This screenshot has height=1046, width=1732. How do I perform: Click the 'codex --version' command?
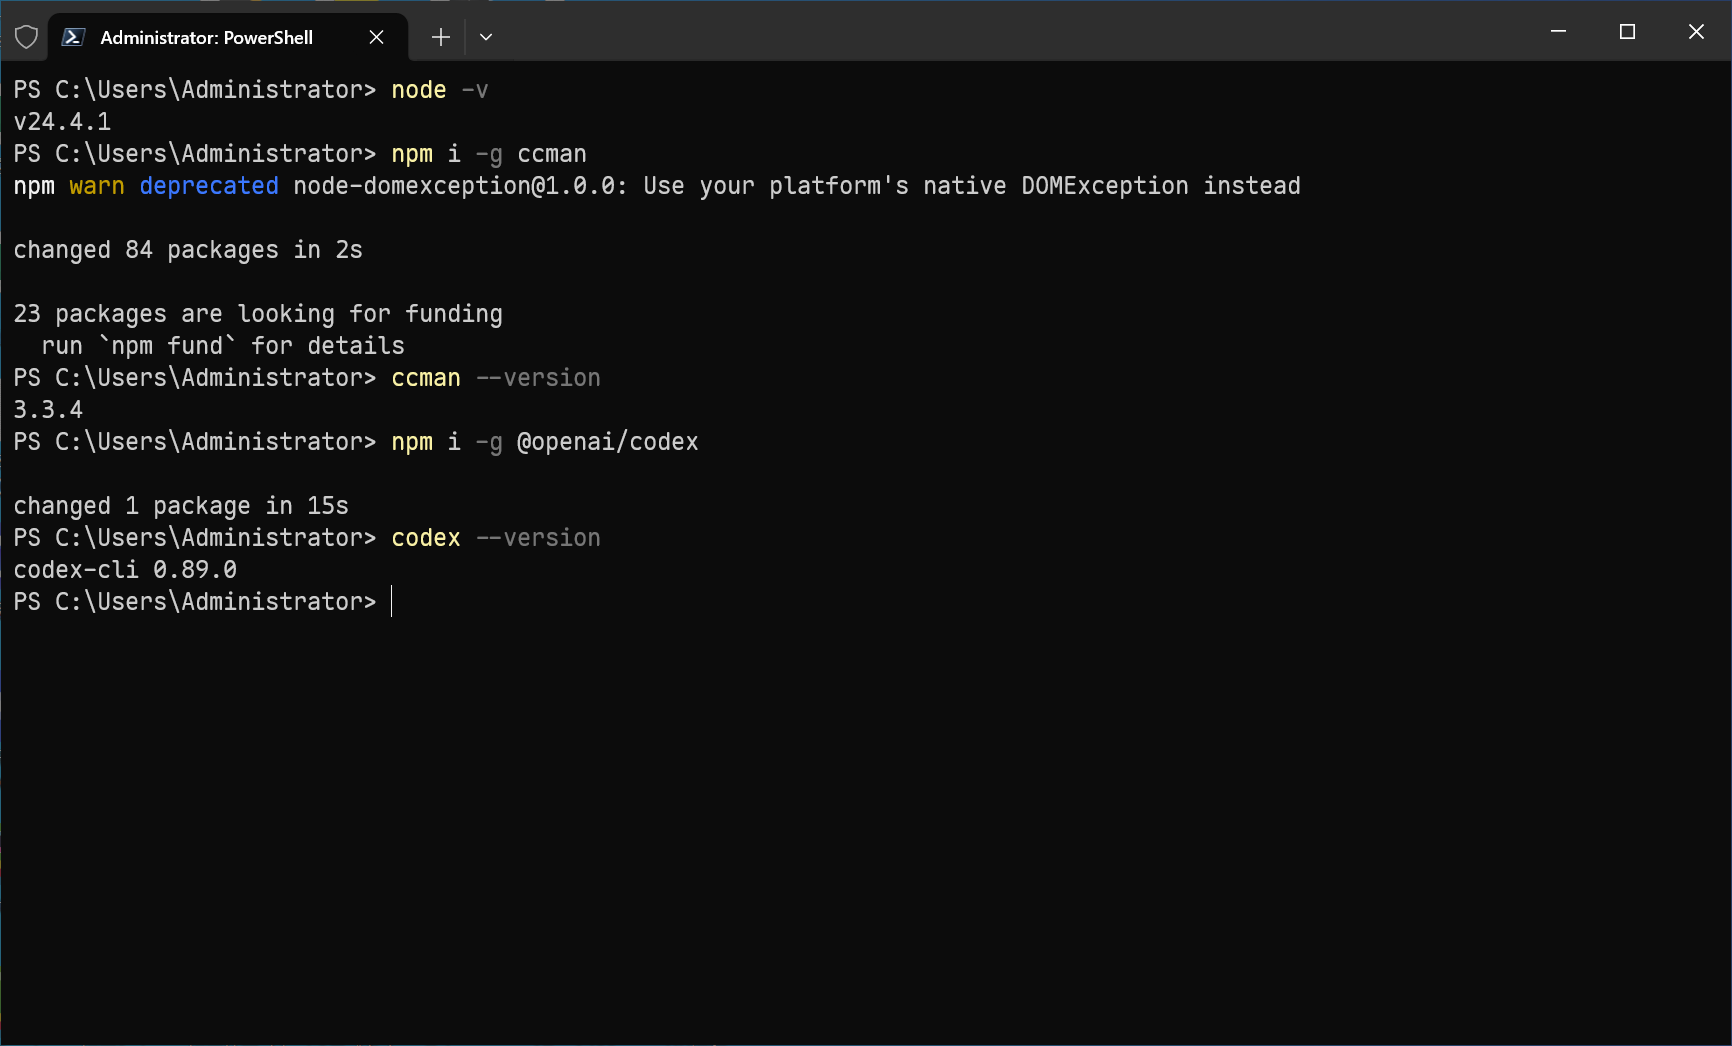tap(496, 538)
